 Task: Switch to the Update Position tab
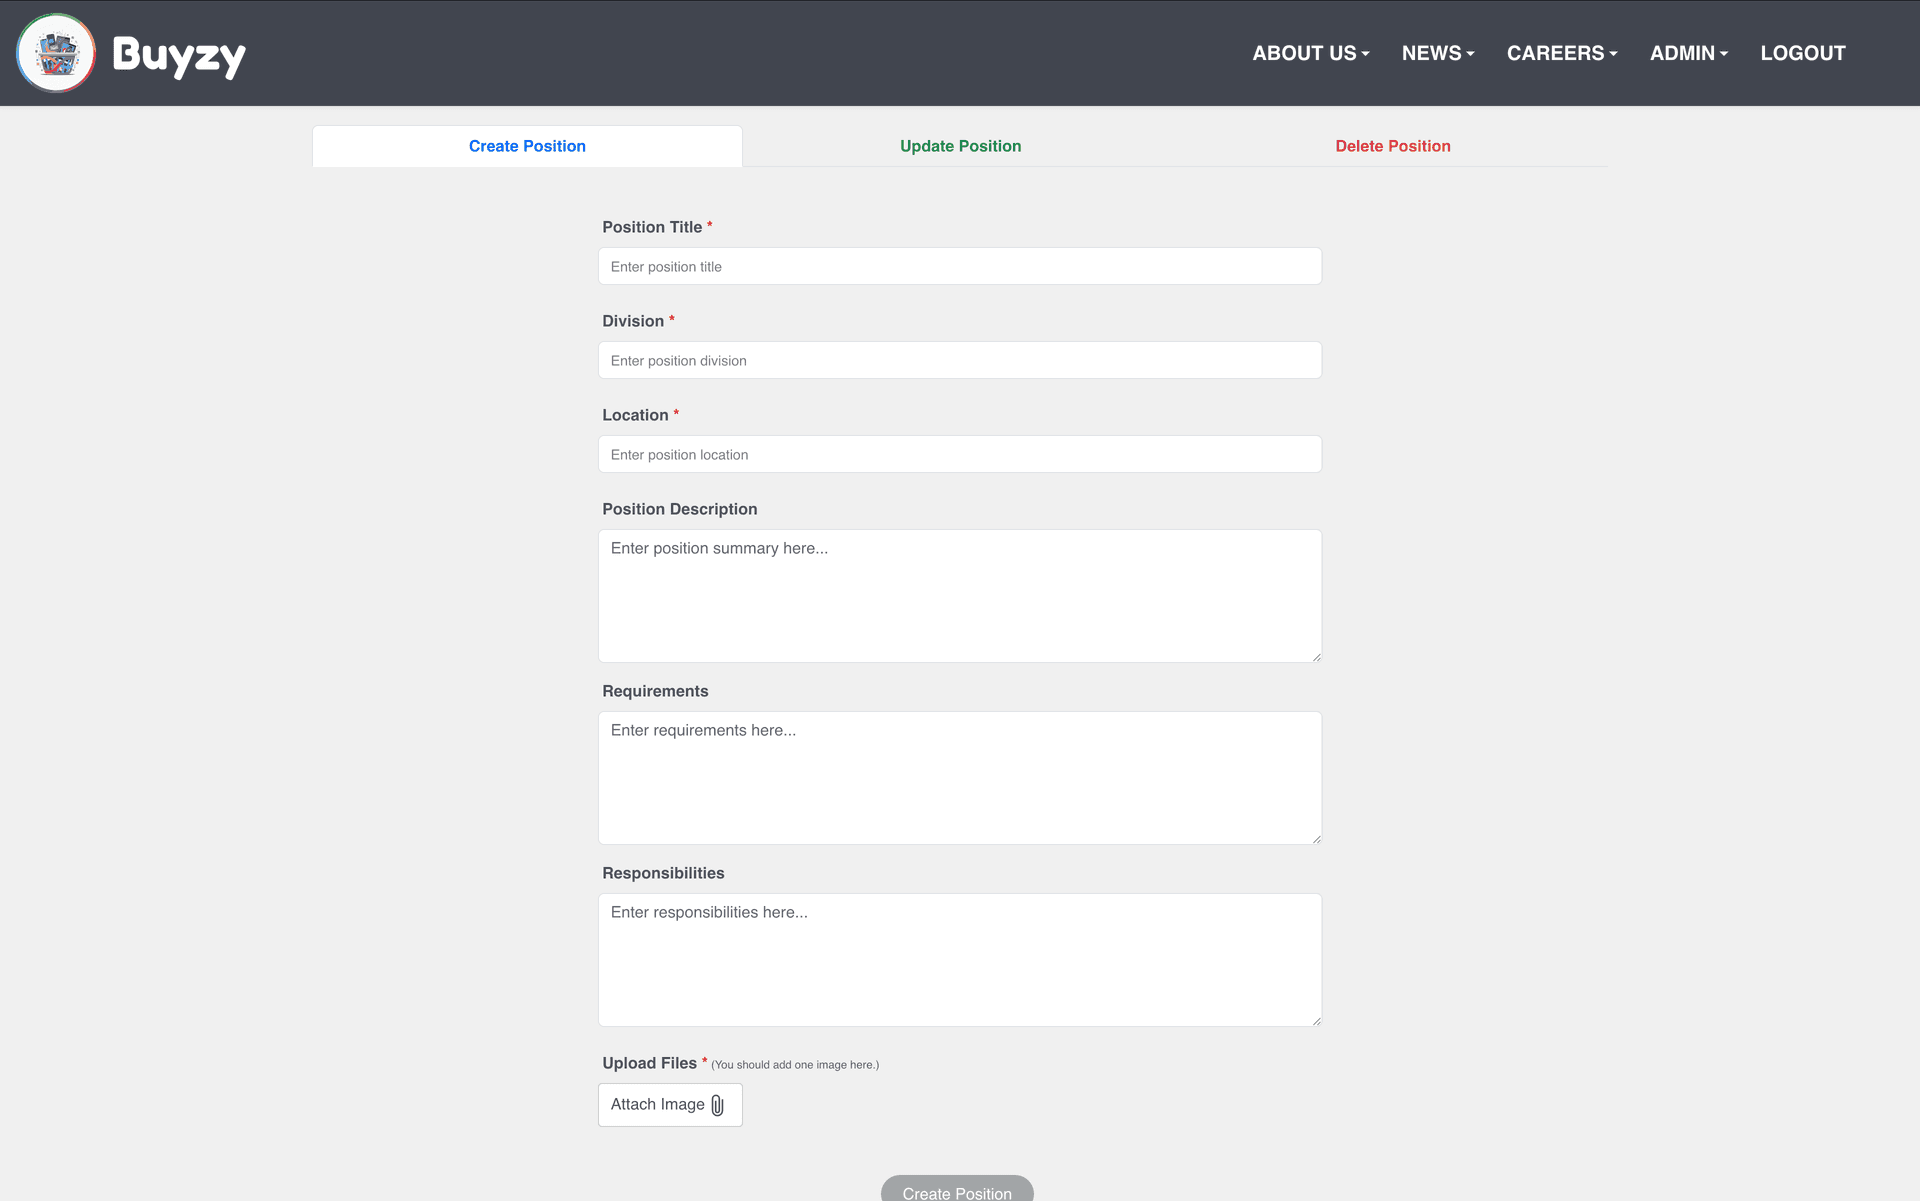960,146
